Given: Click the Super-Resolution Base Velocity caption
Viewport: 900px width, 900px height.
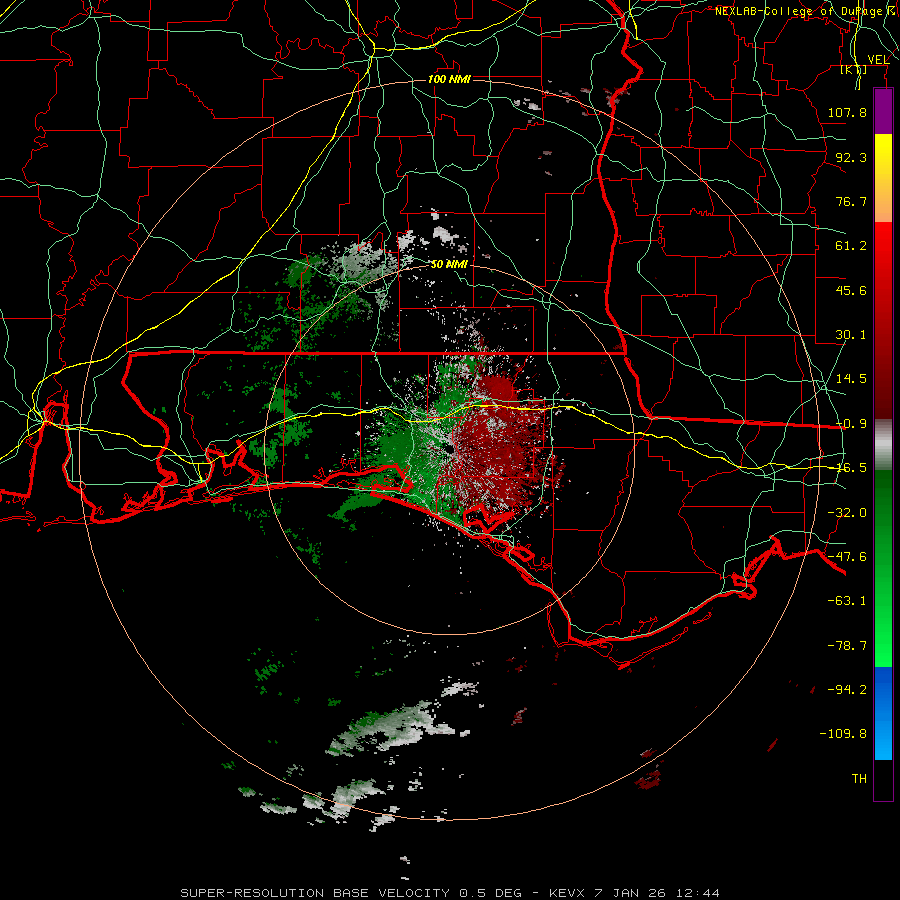Looking at the screenshot, I should pos(450,893).
